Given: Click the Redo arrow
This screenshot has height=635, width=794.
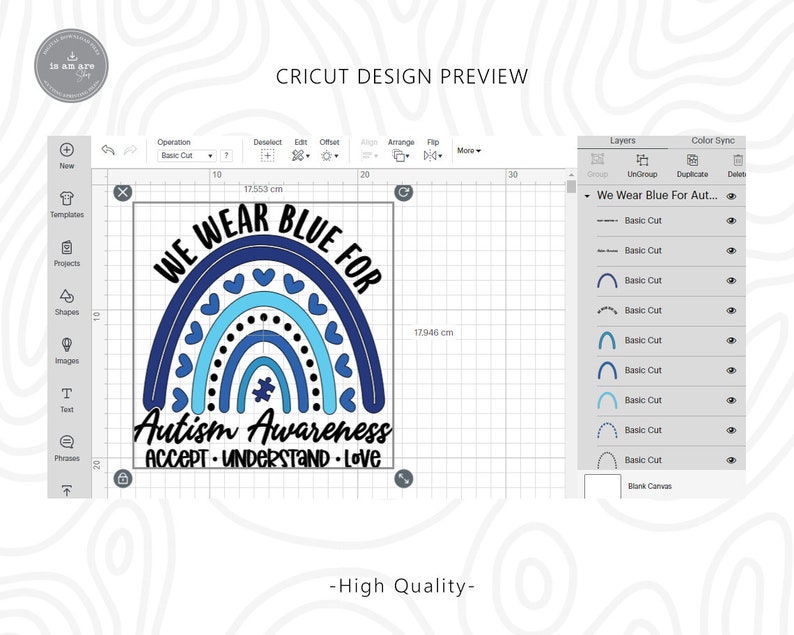Looking at the screenshot, I should 130,150.
